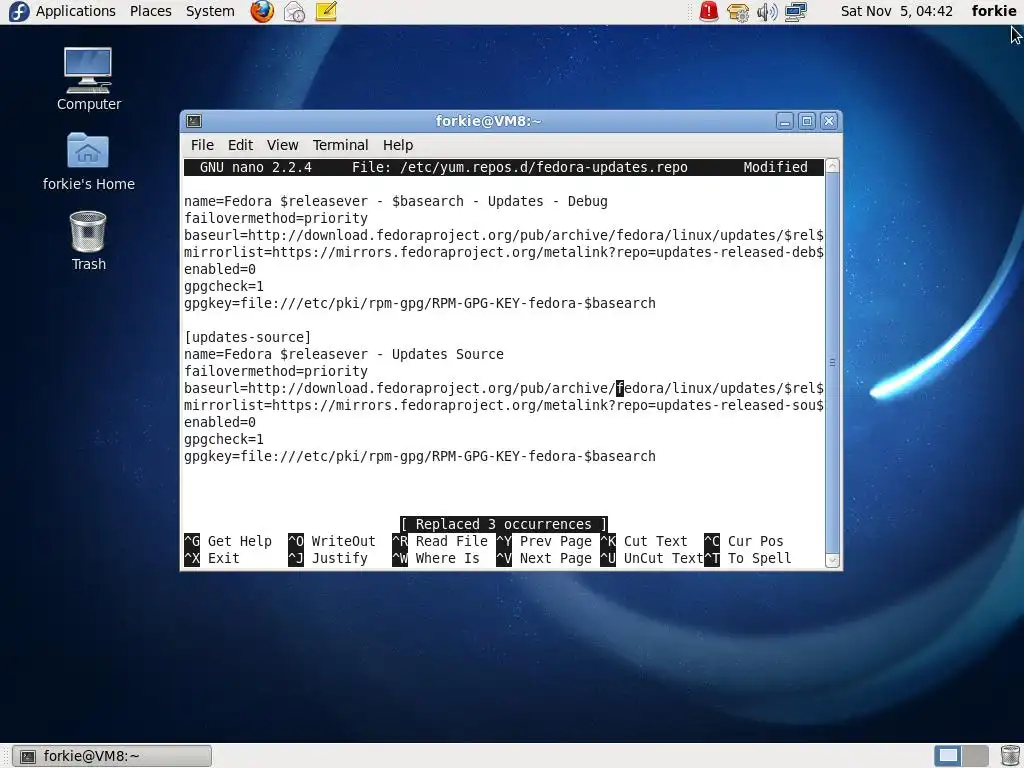Screen dimensions: 1024x768
Task: Click the terminal window menu icon in title bar
Action: (194, 121)
